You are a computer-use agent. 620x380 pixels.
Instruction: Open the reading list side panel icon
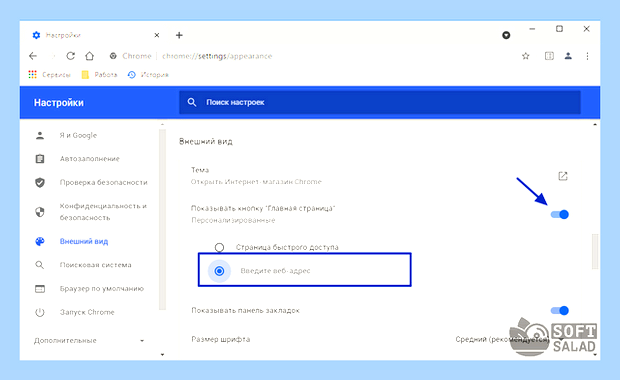pos(549,56)
